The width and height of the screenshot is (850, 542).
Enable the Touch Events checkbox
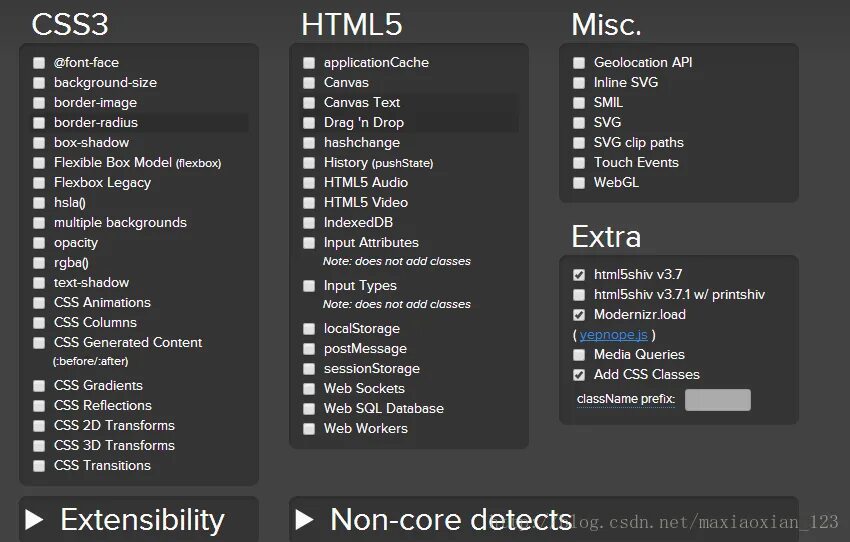pos(579,163)
